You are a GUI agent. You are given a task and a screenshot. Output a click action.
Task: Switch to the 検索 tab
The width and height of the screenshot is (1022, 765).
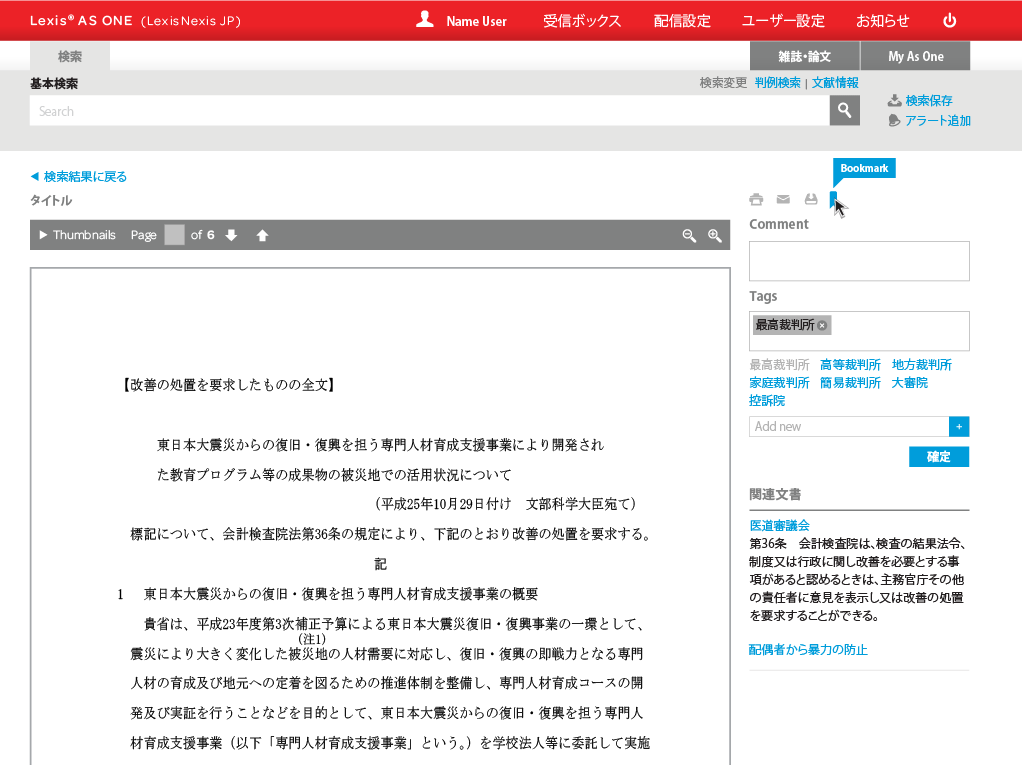pos(70,56)
